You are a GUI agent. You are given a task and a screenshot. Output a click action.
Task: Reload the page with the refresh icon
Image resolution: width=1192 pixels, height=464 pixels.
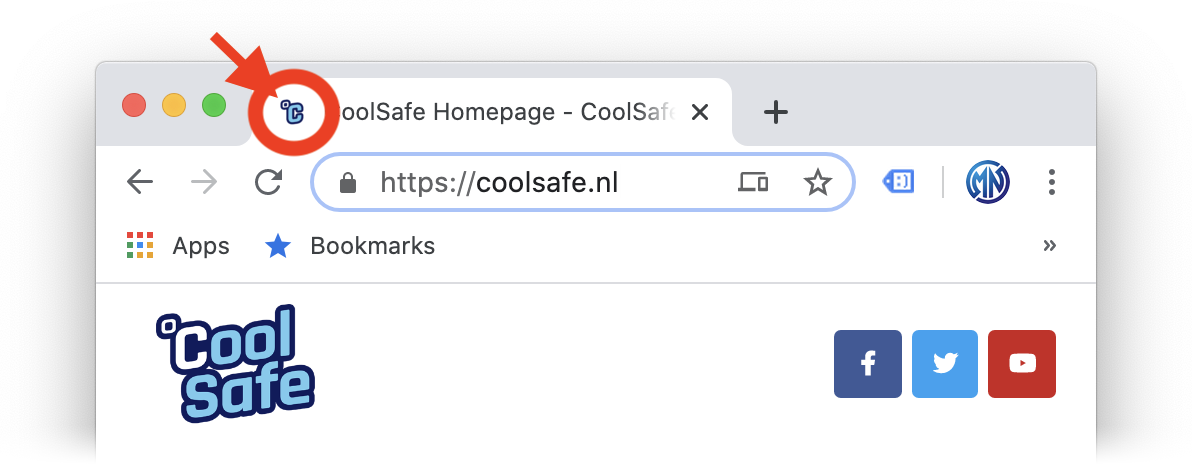pos(268,183)
